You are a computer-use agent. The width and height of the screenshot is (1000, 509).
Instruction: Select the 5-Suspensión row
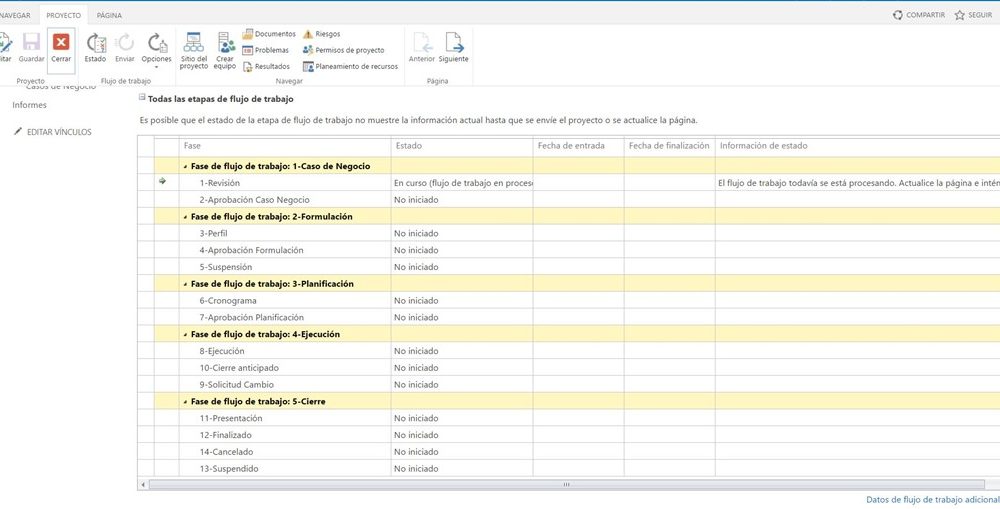[x=568, y=267]
